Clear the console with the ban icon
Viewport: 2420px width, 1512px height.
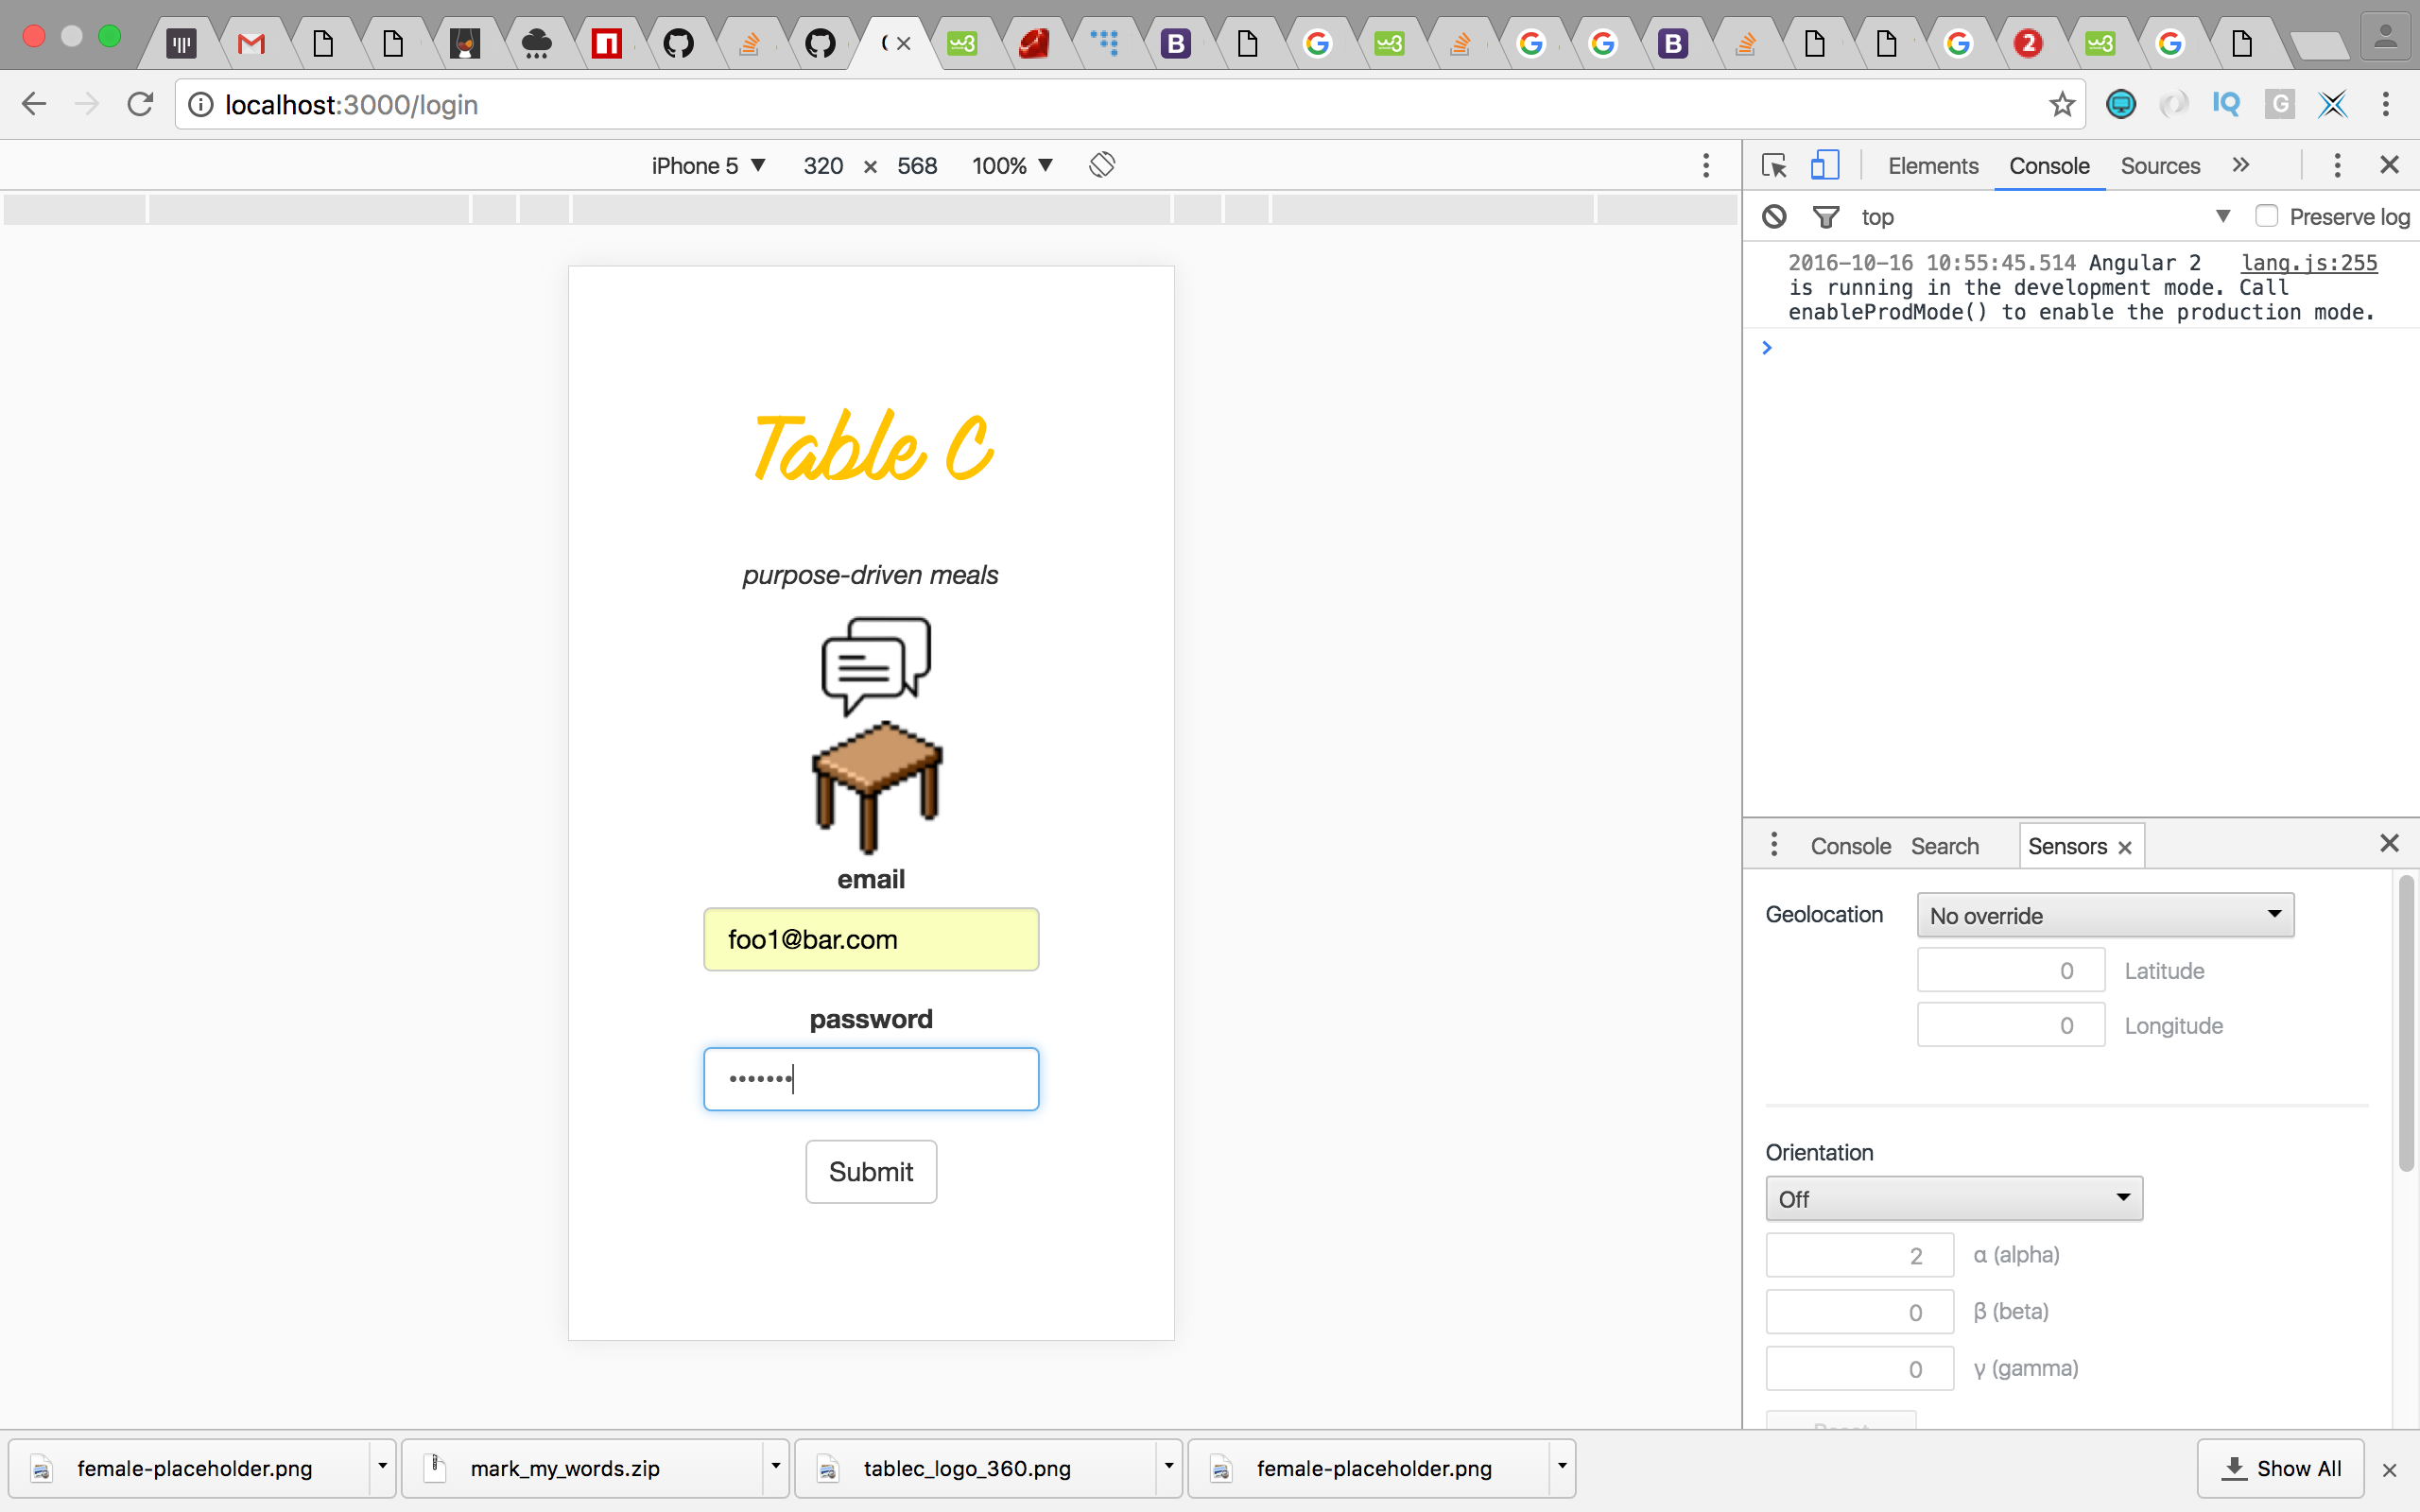1774,216
